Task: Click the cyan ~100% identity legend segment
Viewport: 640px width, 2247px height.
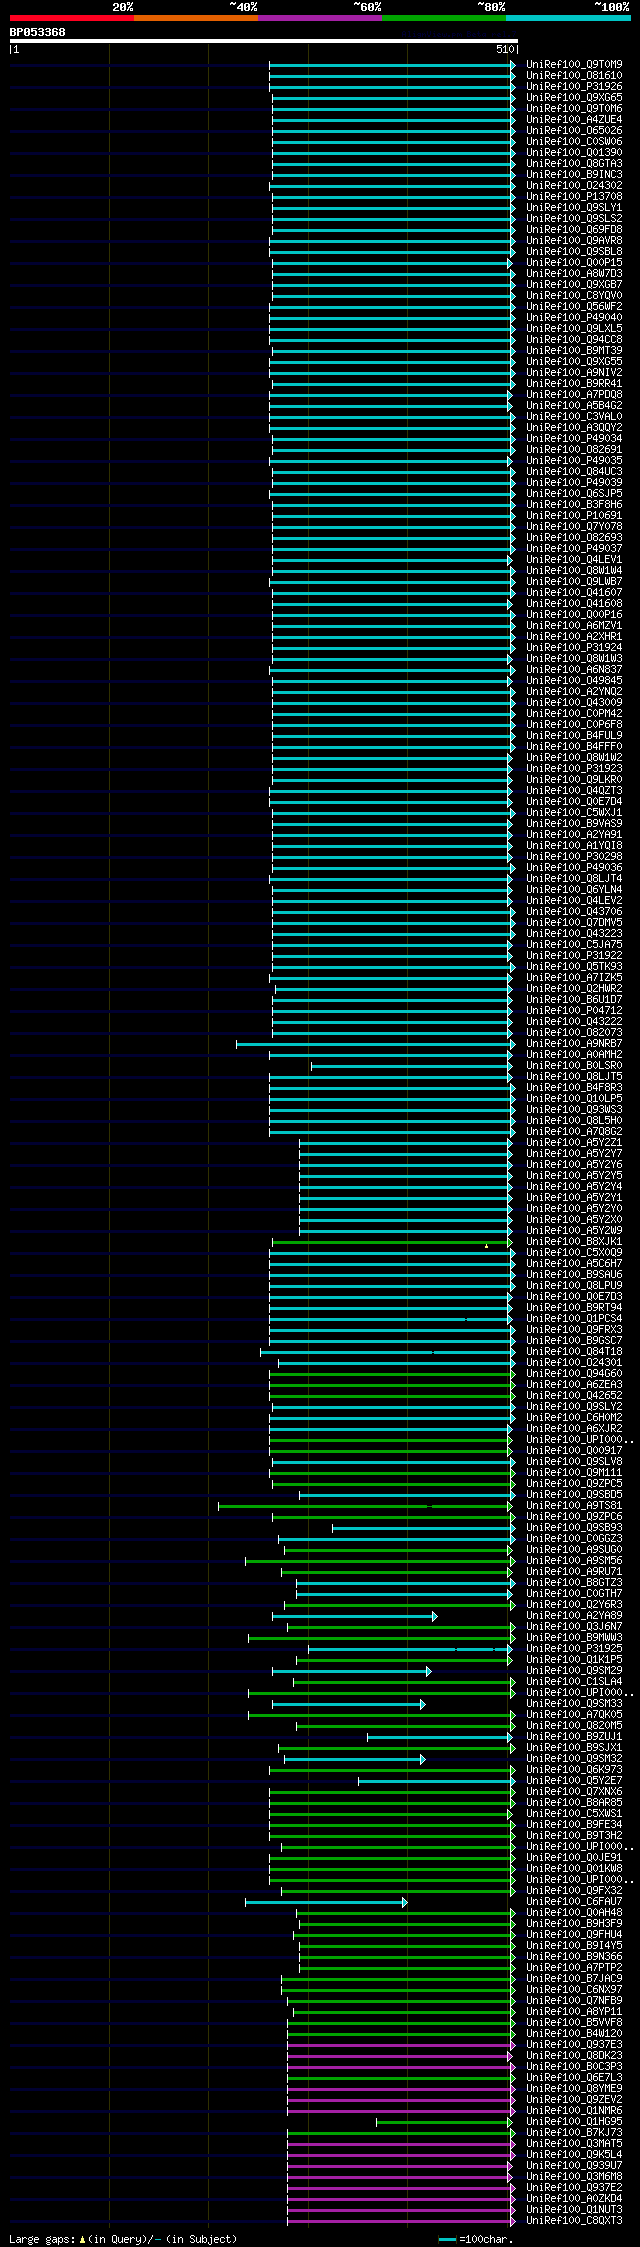Action: pos(568,18)
